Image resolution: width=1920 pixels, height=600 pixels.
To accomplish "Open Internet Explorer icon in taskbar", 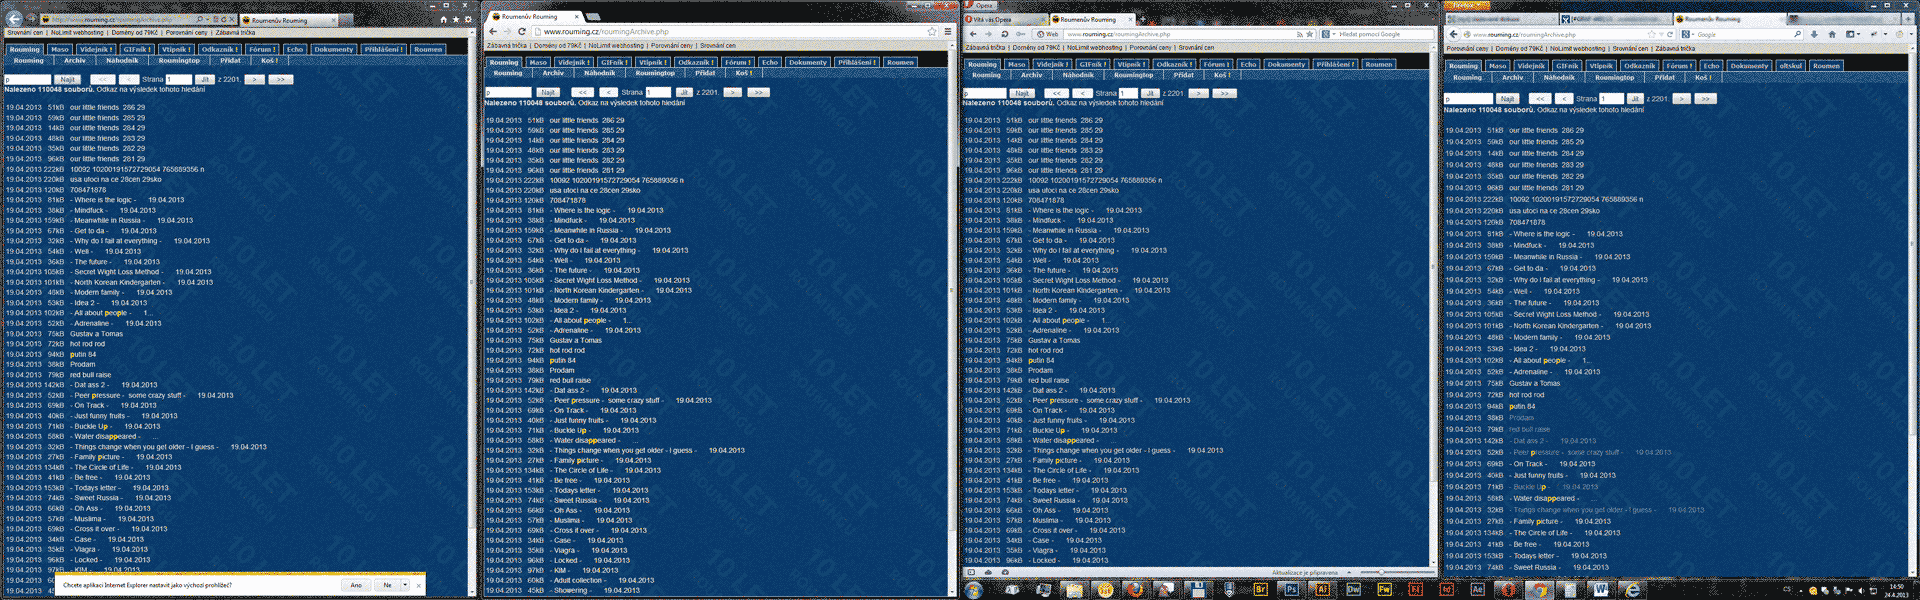I will (x=1631, y=589).
